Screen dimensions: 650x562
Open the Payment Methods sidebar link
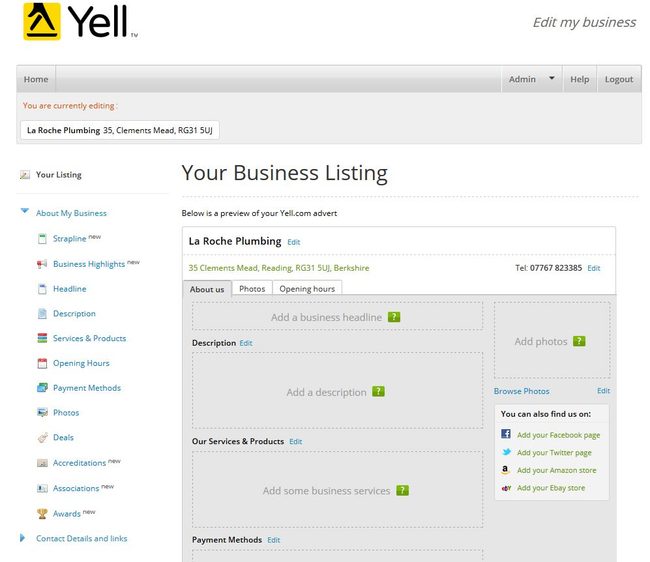(87, 388)
